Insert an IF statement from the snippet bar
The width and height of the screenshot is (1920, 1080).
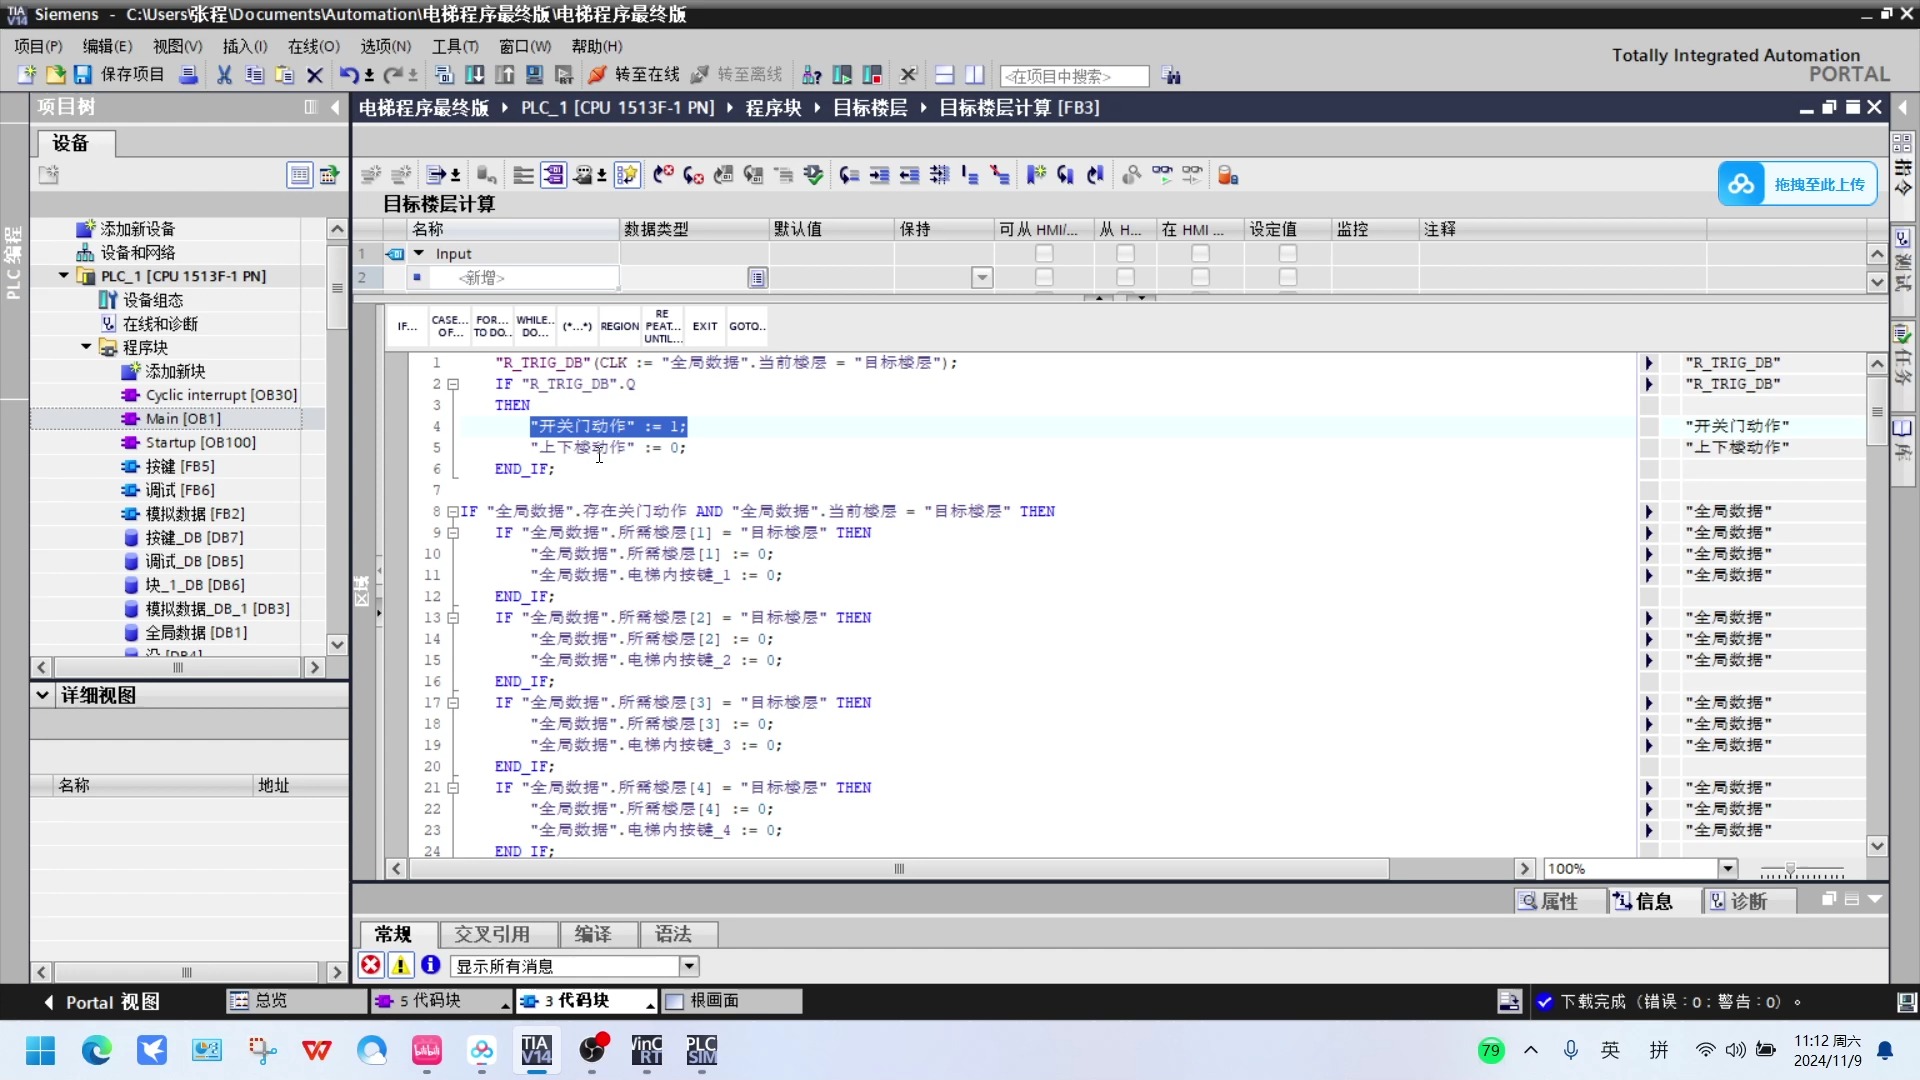pyautogui.click(x=406, y=326)
